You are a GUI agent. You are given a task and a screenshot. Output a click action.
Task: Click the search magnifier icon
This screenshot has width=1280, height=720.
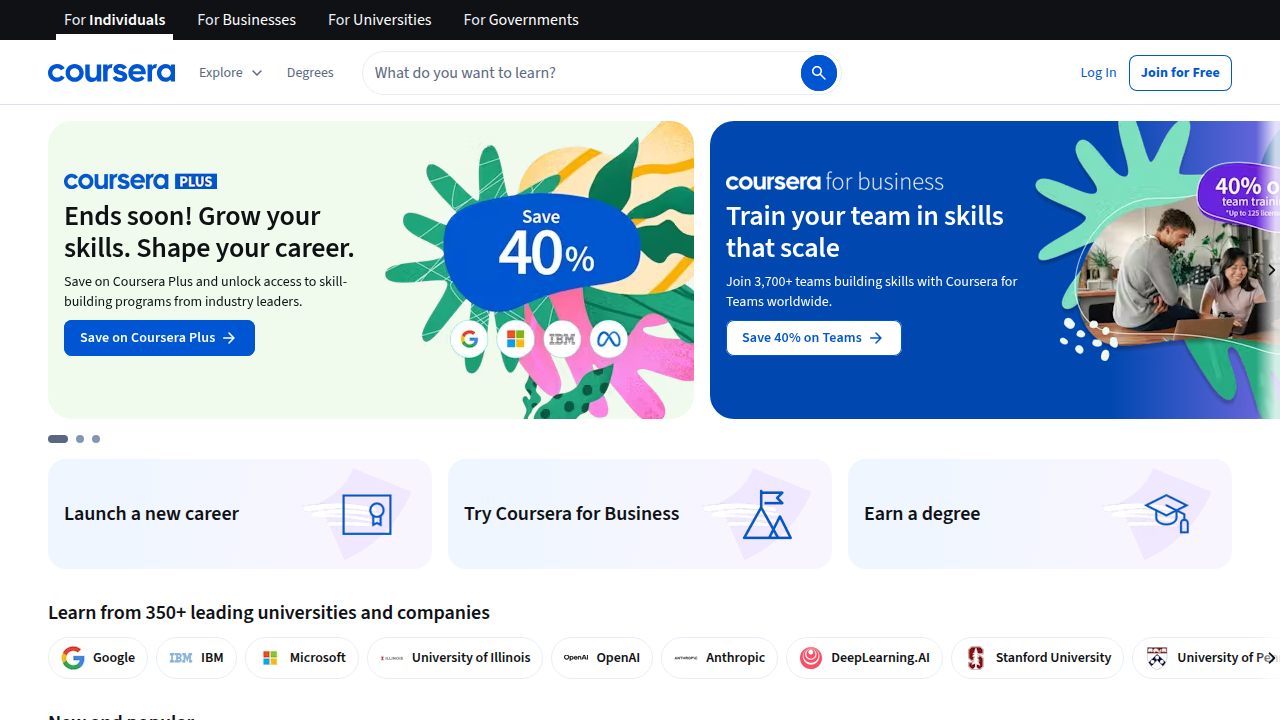[818, 72]
